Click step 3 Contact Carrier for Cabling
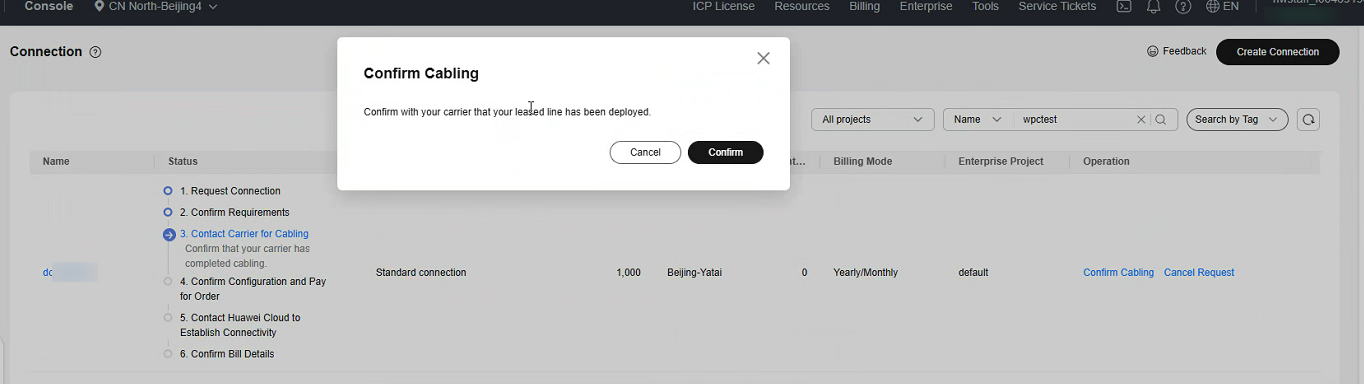Screen dimensions: 1364x384 [244, 234]
